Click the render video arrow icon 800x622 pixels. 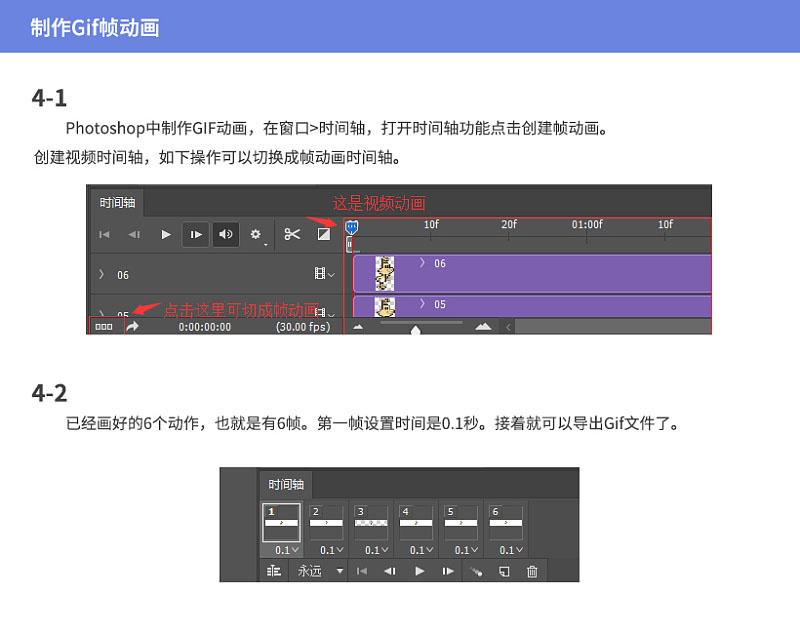133,327
